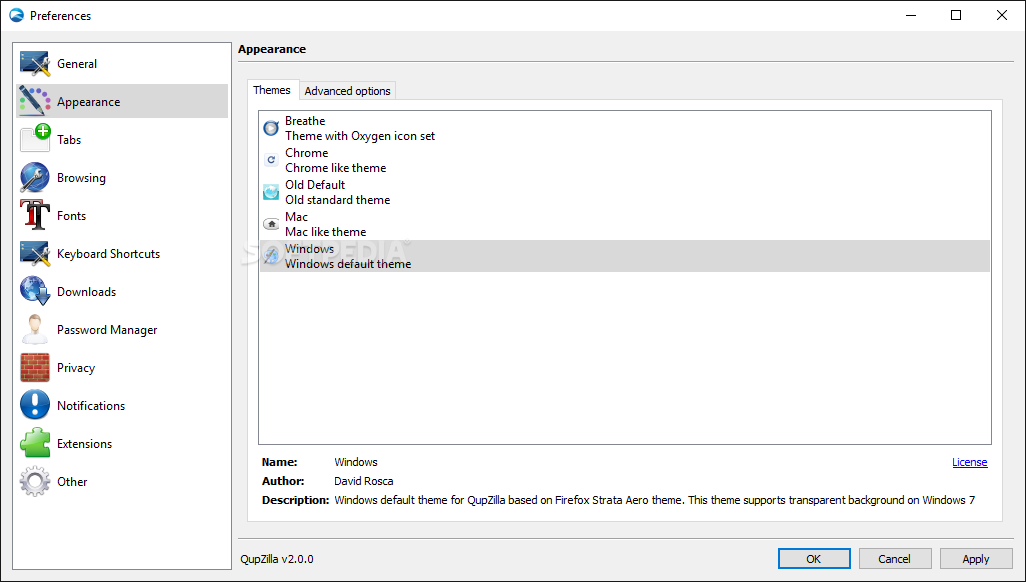Open Password Manager section
Screen dimensions: 1026x582
tap(122, 329)
